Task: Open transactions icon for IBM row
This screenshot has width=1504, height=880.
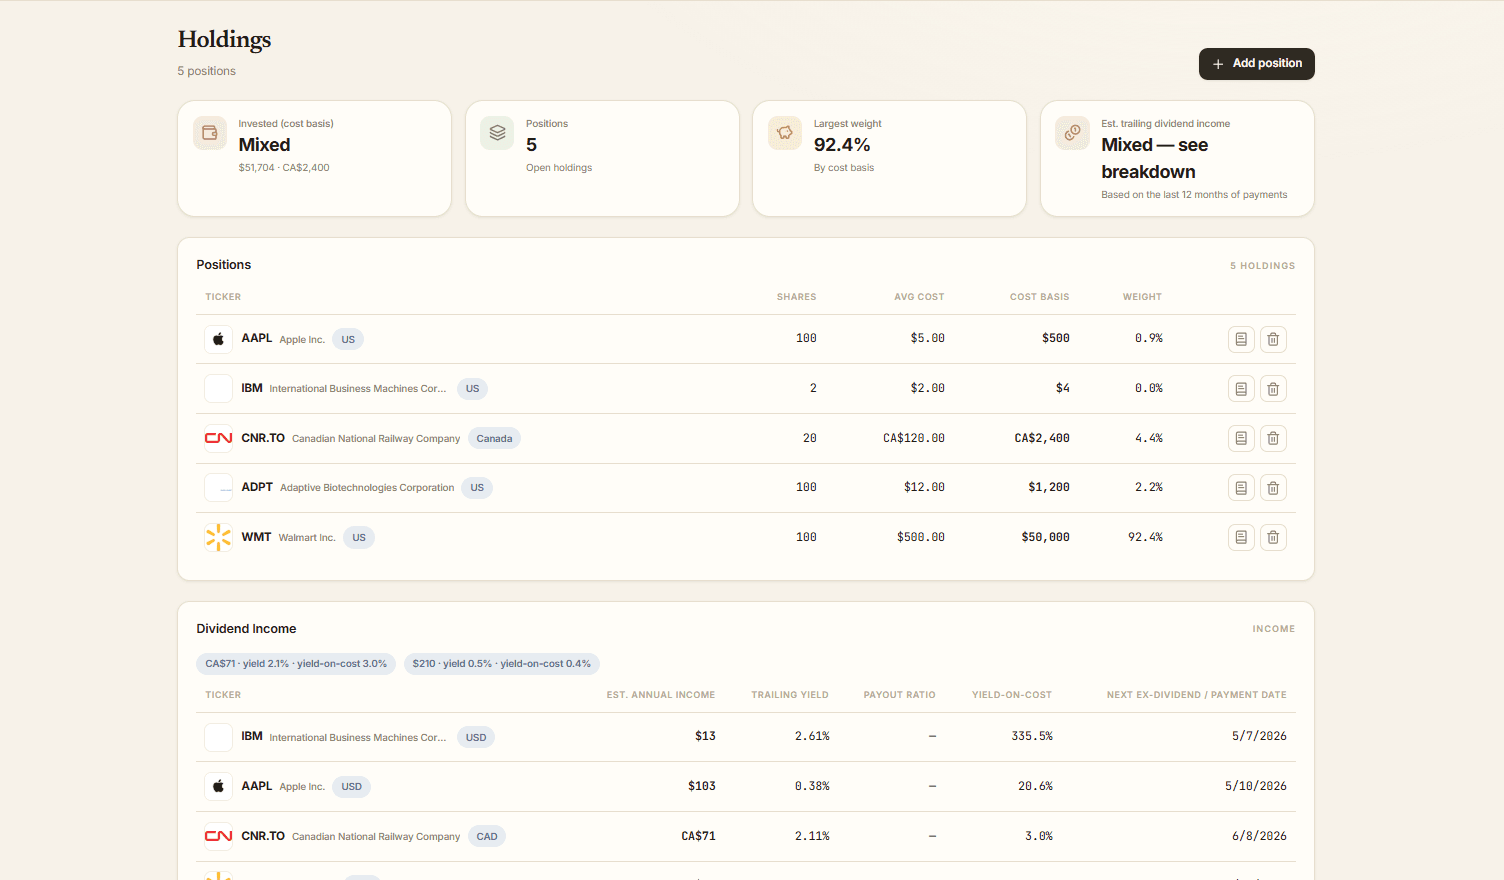Action: click(1241, 389)
